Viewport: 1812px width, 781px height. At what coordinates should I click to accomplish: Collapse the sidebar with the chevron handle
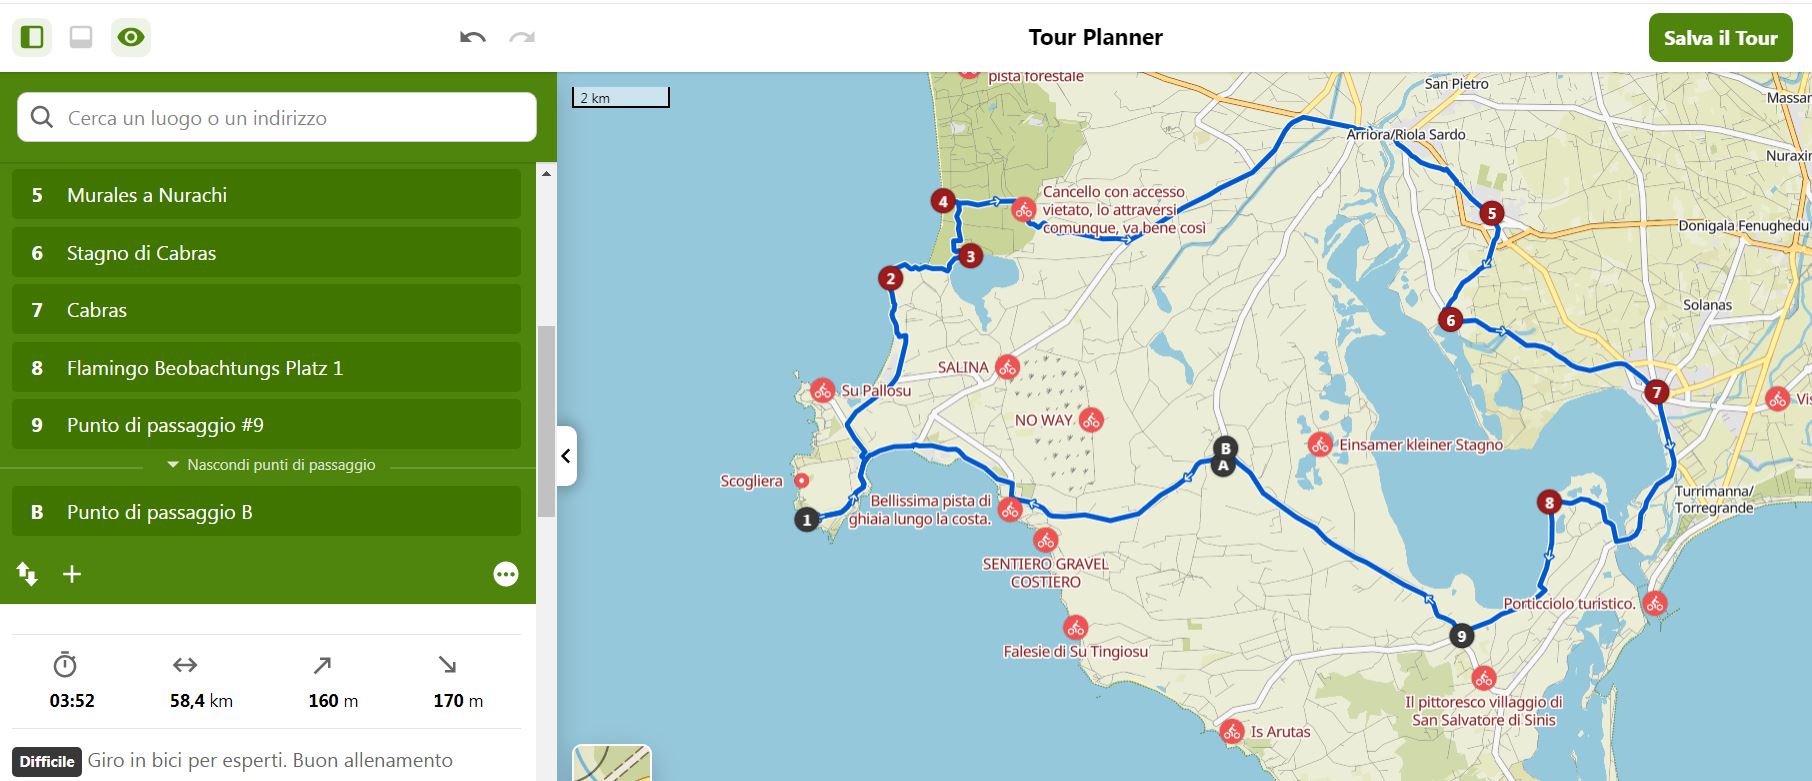[566, 456]
